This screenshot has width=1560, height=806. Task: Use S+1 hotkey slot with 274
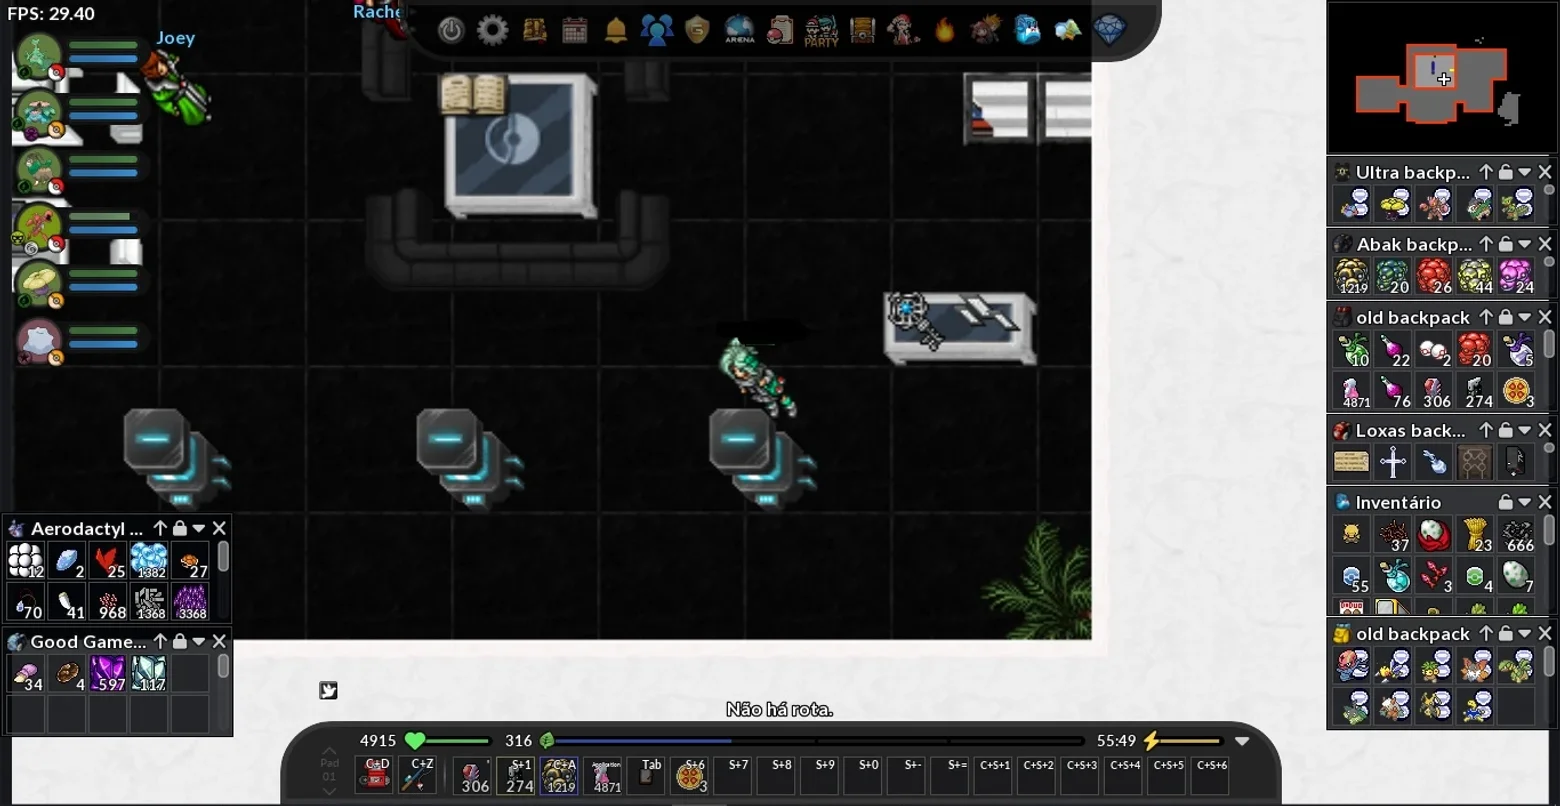click(x=517, y=775)
